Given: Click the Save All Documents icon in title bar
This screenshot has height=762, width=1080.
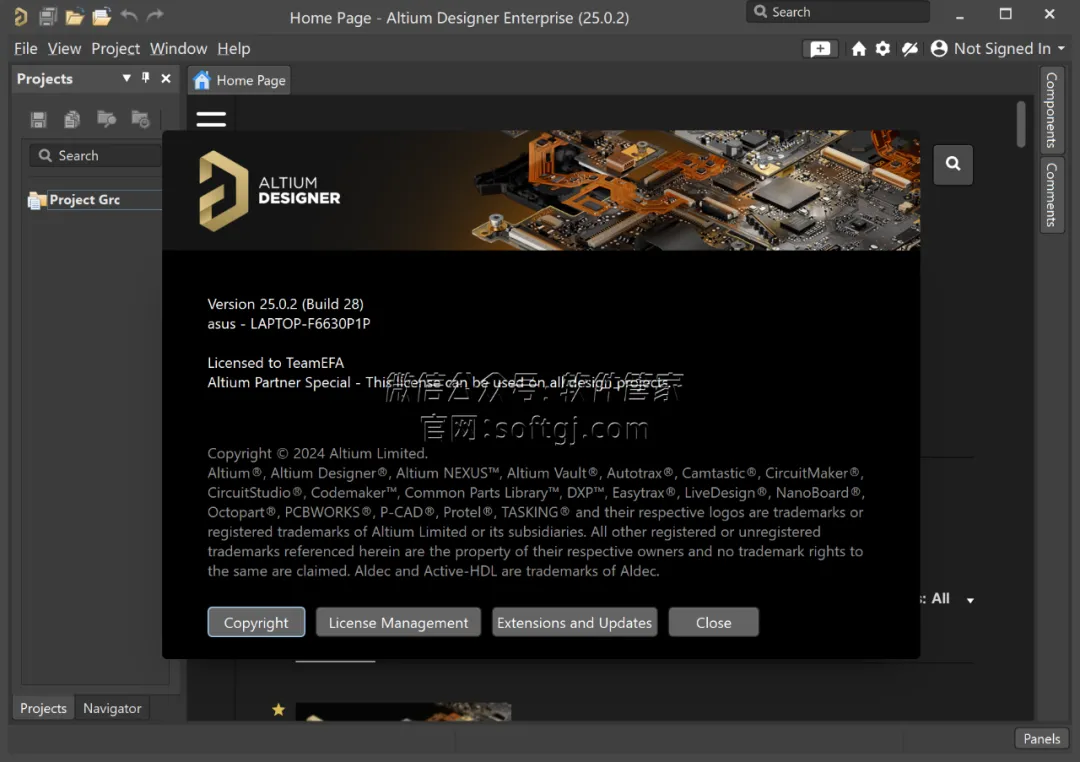Looking at the screenshot, I should 48,16.
